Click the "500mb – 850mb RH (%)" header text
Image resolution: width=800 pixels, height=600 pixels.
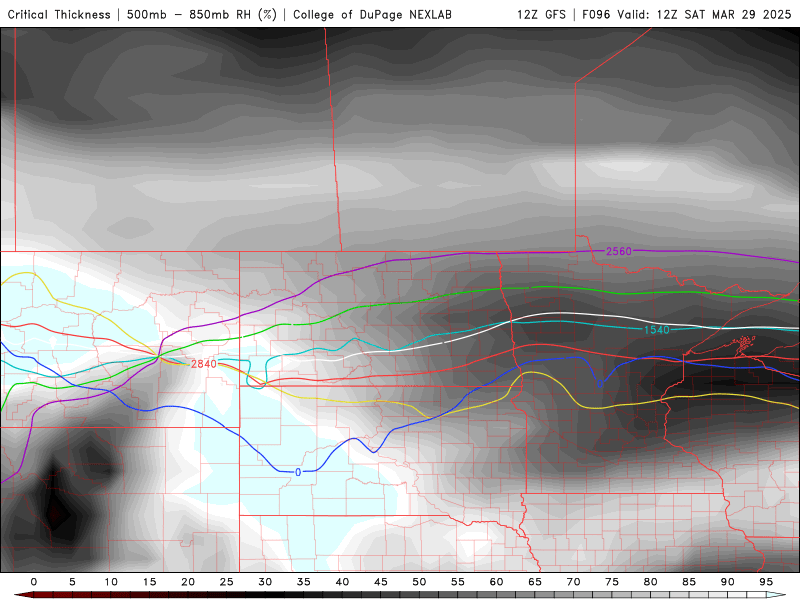pos(202,14)
